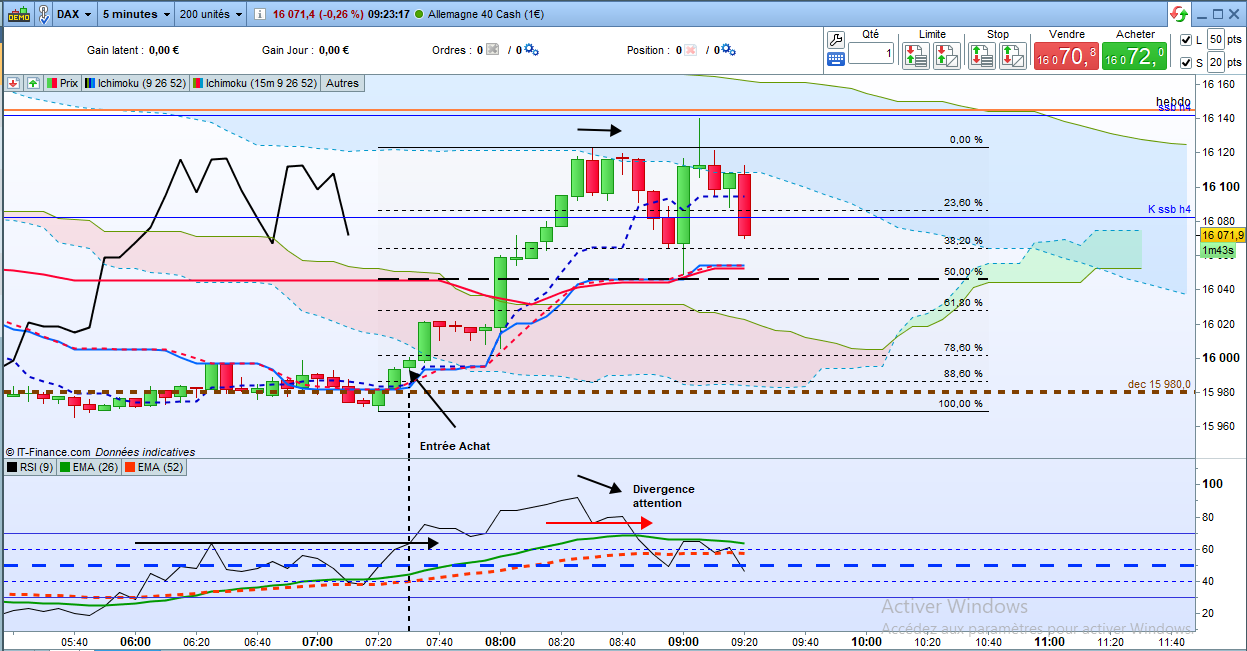Screen dimensions: 1247x651
Task: Click the link chart pin icon
Action: click(x=45, y=14)
